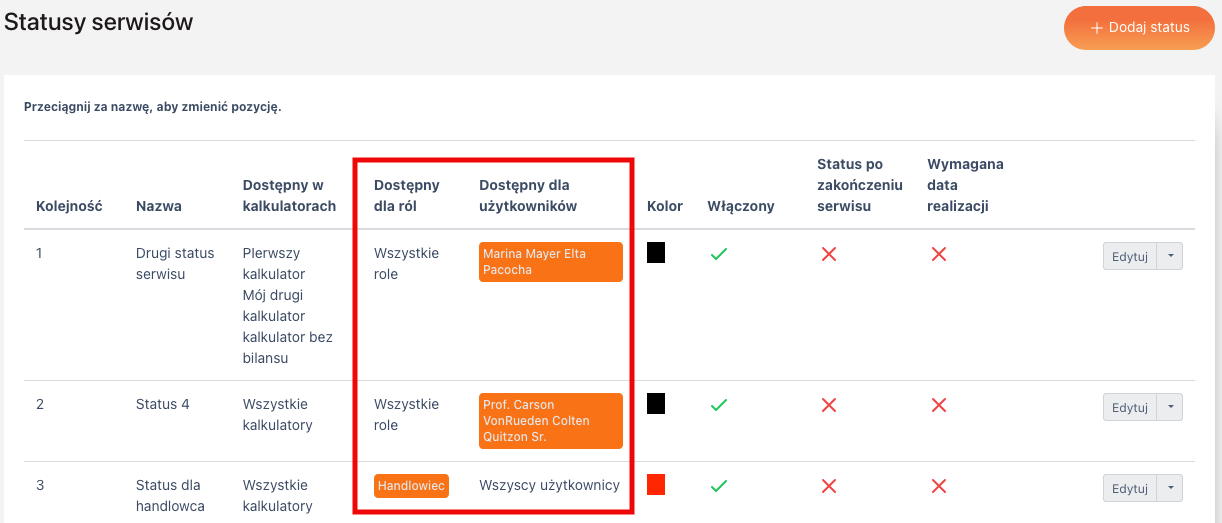Click the Handlowiec role tag
The image size is (1222, 523).
[x=411, y=486]
